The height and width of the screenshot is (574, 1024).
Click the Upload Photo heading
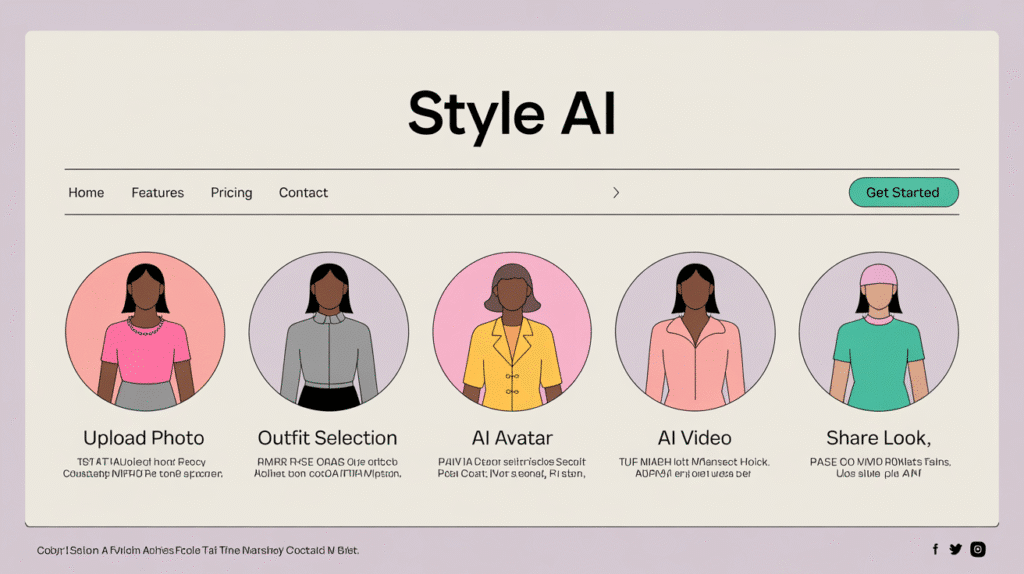point(144,438)
